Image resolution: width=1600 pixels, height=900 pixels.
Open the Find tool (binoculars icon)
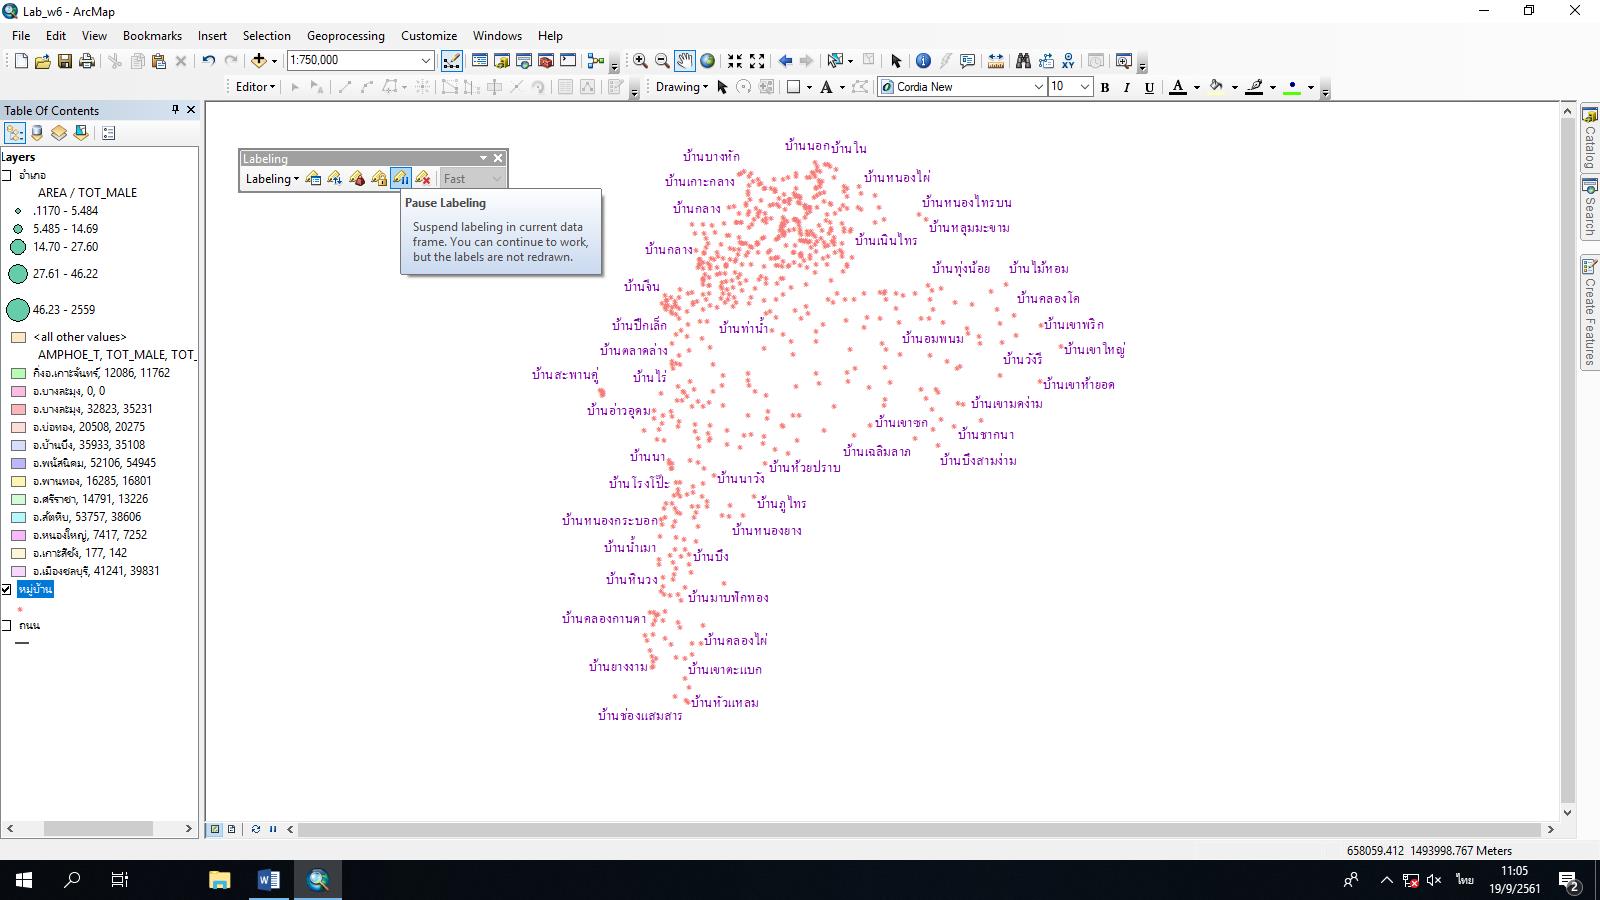click(1023, 61)
